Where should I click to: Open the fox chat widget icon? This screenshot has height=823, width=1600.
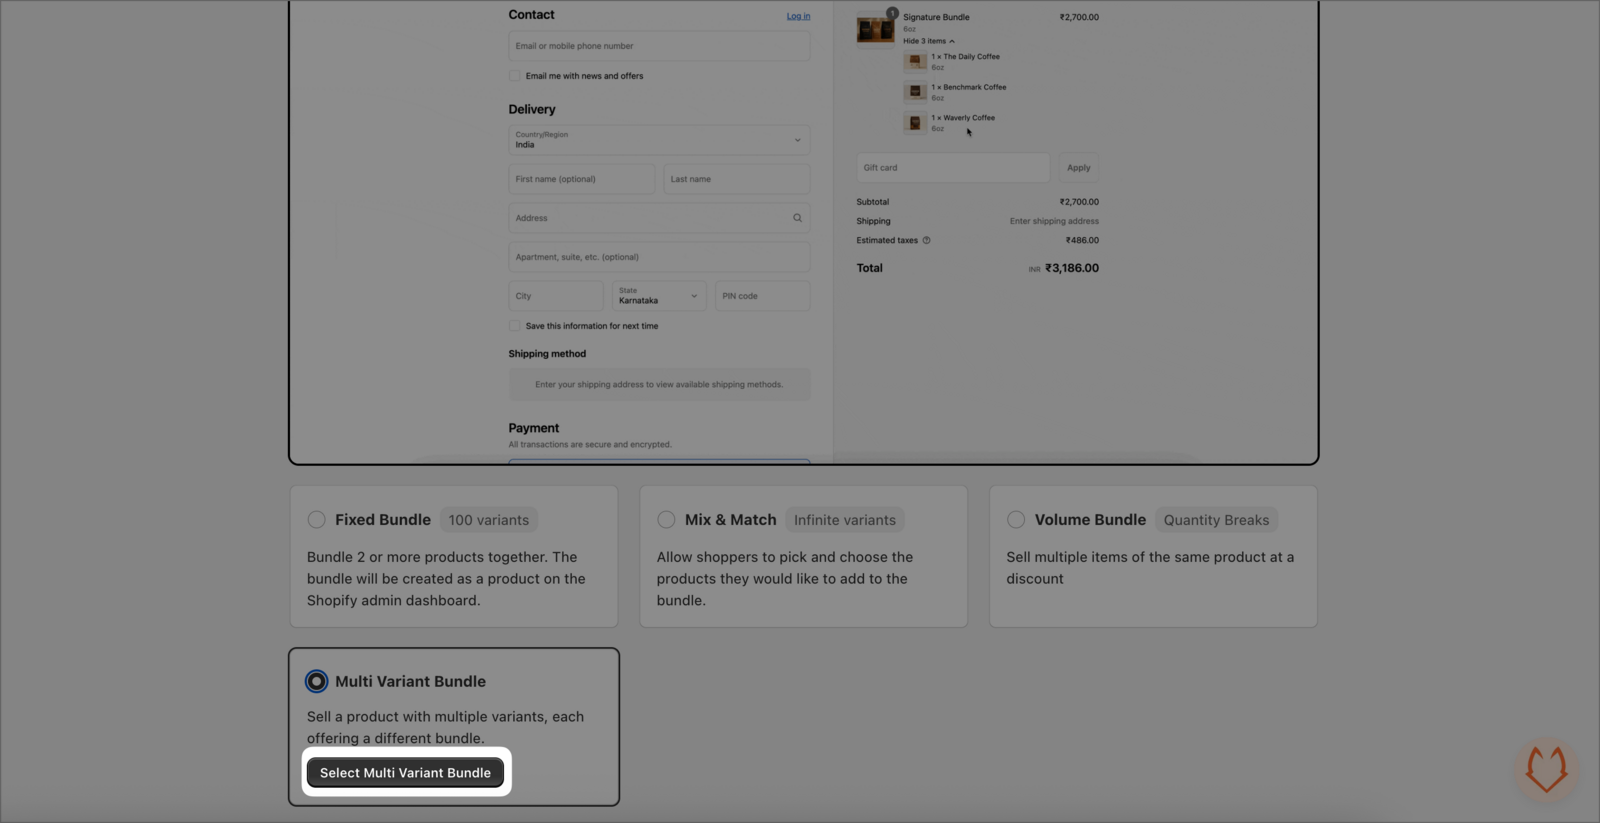[1546, 770]
